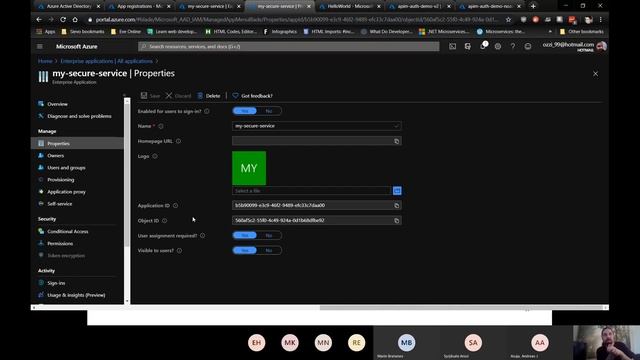Set Visible to users to No
The image size is (640, 360).
269,251
